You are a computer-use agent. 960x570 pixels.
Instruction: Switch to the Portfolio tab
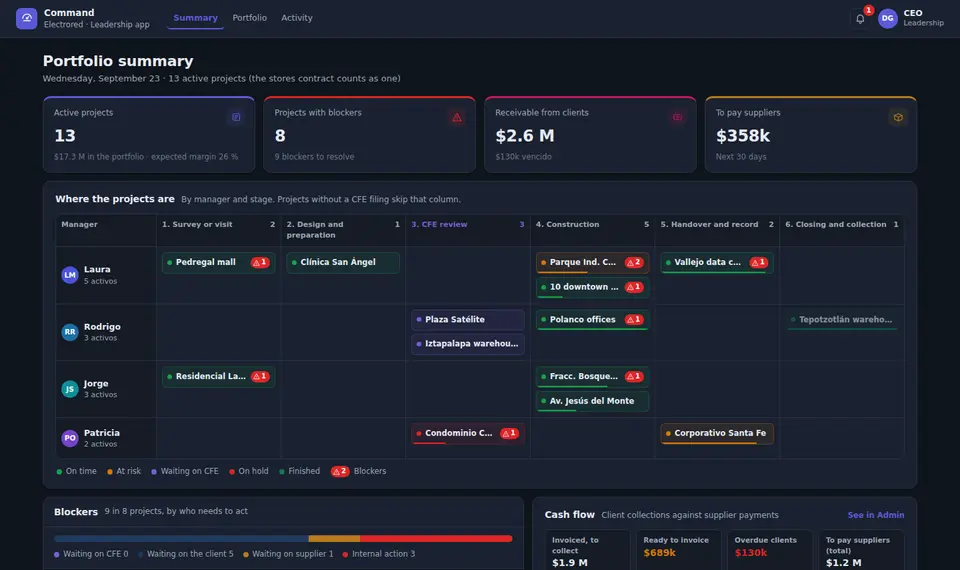point(249,18)
